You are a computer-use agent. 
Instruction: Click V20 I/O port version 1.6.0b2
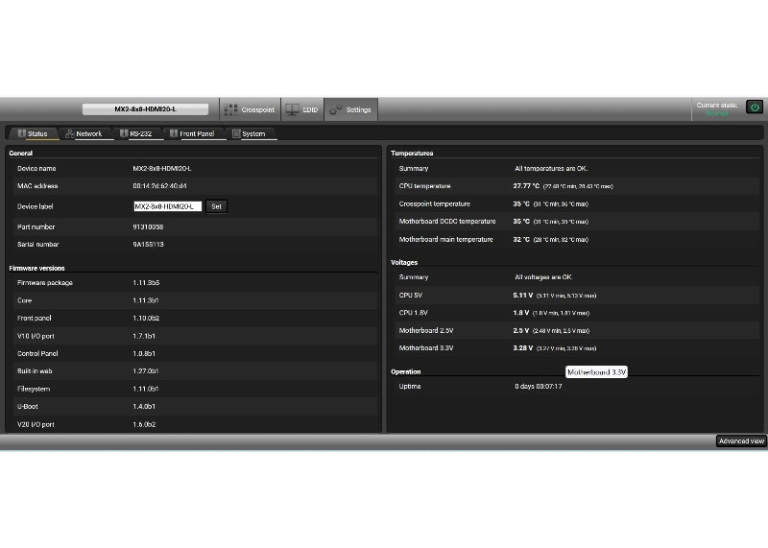(x=144, y=425)
